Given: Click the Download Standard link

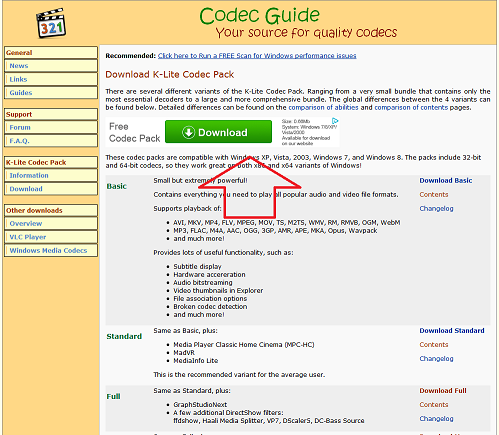Looking at the screenshot, I should (452, 330).
